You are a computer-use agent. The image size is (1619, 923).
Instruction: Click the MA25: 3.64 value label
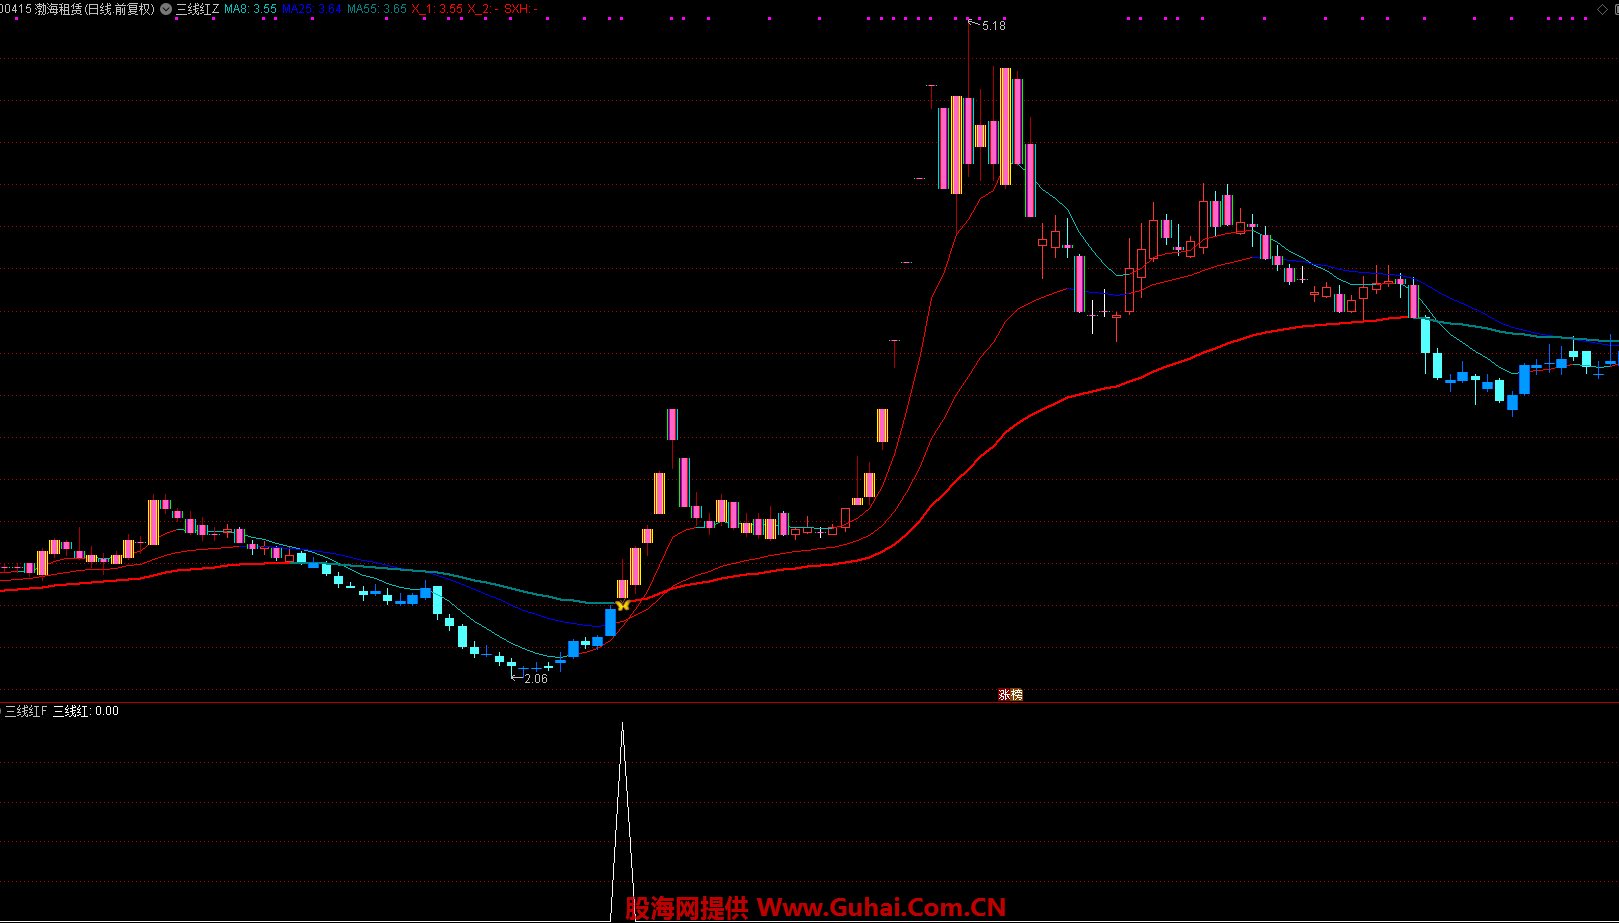tap(312, 9)
